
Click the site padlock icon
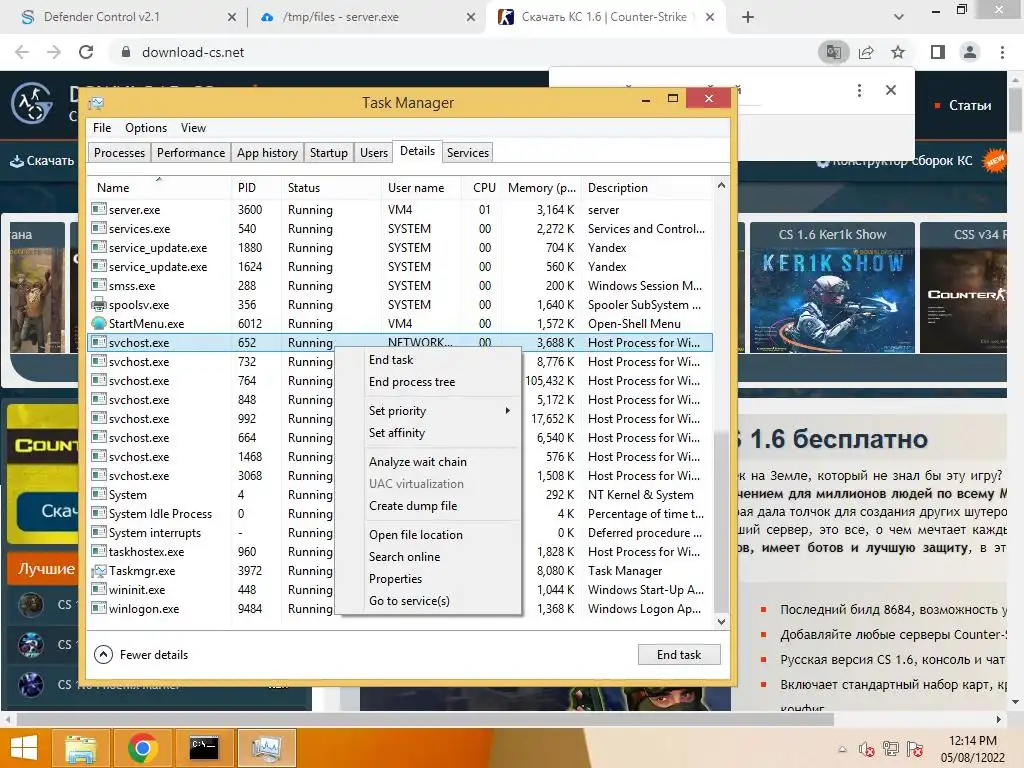[126, 52]
